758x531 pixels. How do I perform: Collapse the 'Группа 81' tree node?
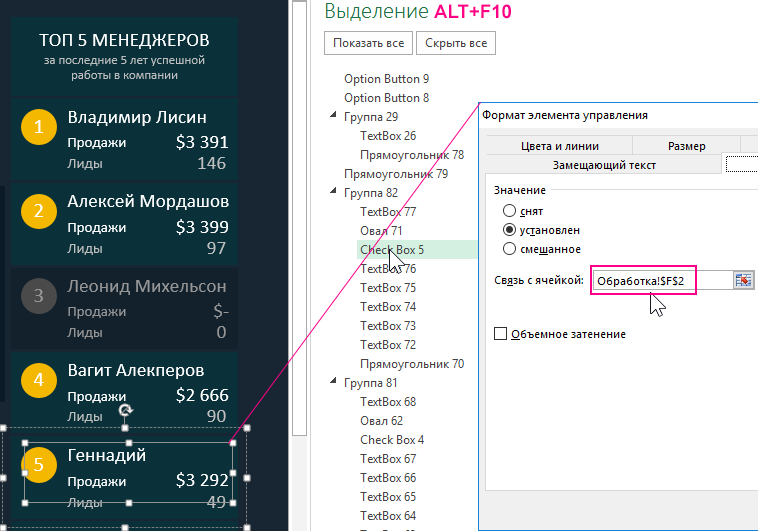pos(333,383)
